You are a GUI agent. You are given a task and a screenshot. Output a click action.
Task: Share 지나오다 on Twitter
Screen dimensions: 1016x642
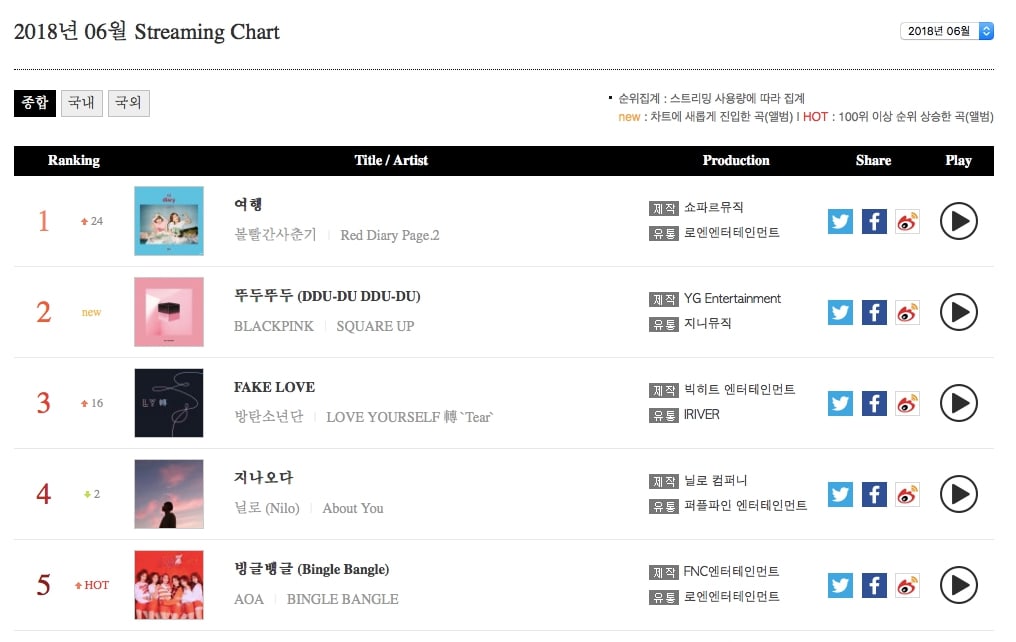pos(840,494)
